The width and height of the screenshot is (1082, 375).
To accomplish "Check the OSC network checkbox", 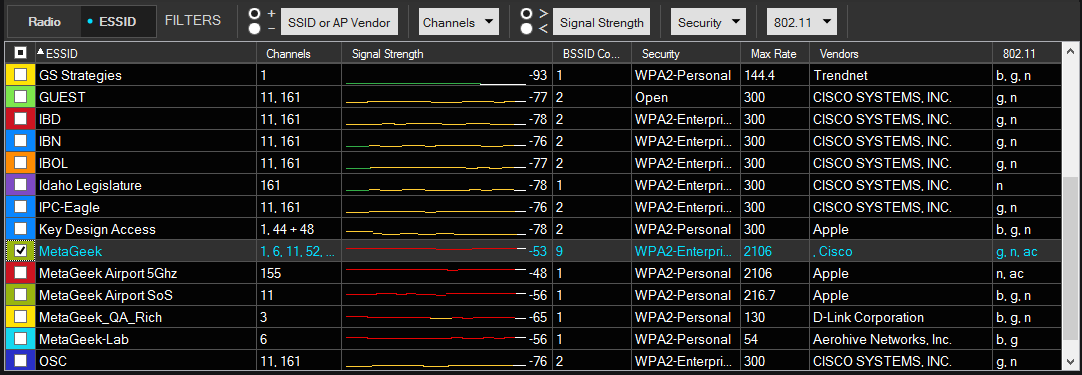I will [21, 361].
